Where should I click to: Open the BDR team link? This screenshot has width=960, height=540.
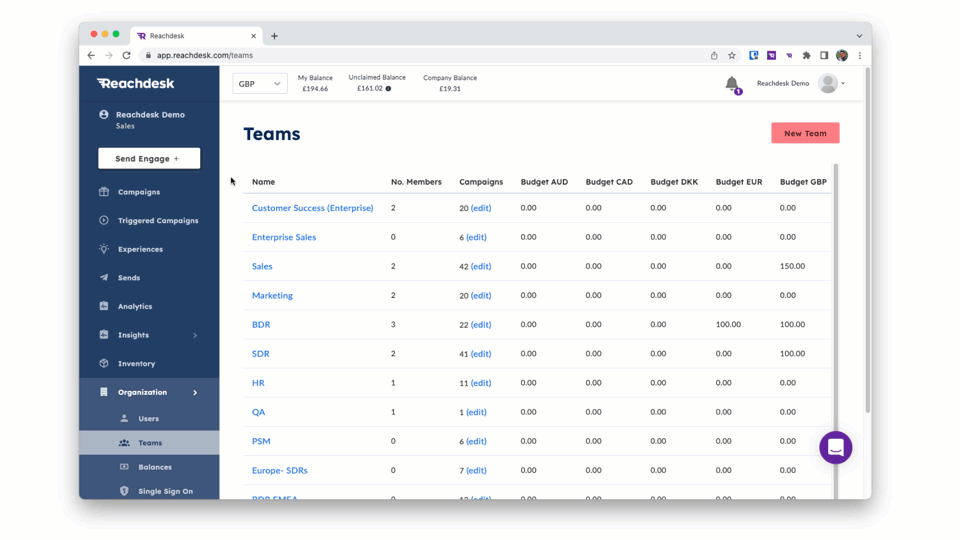[x=261, y=324]
